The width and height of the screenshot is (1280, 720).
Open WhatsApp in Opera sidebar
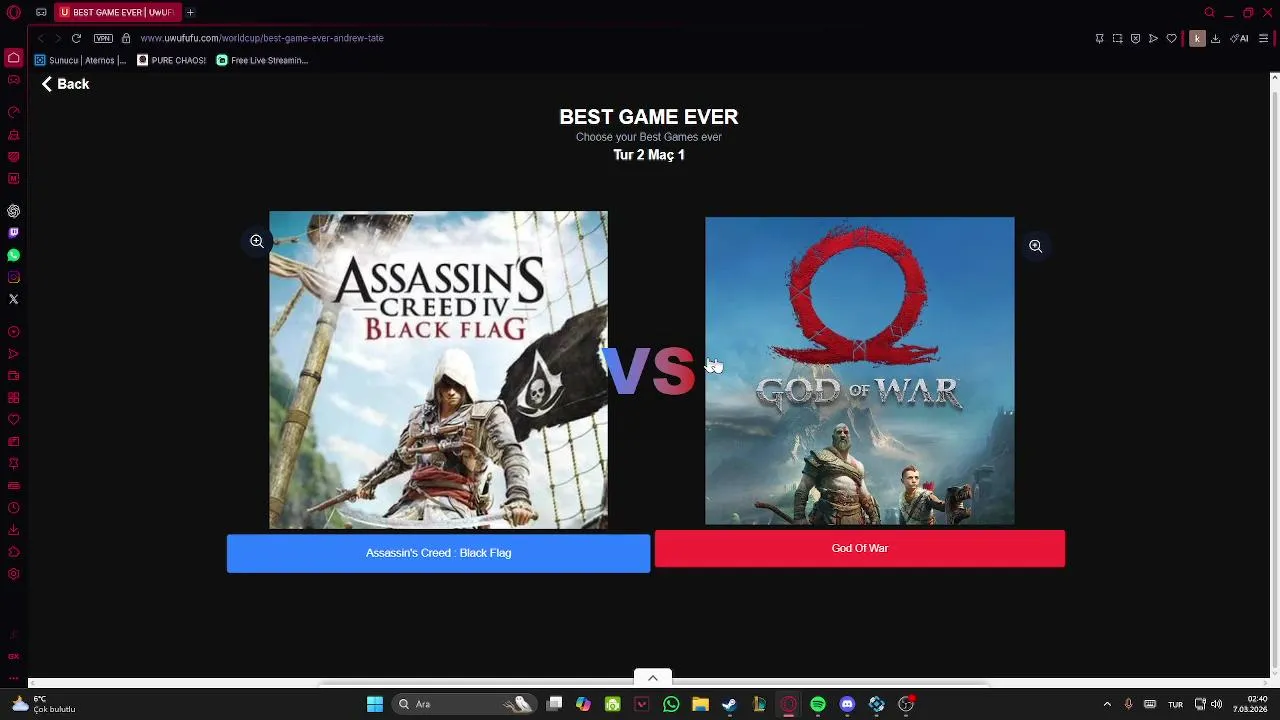click(13, 255)
